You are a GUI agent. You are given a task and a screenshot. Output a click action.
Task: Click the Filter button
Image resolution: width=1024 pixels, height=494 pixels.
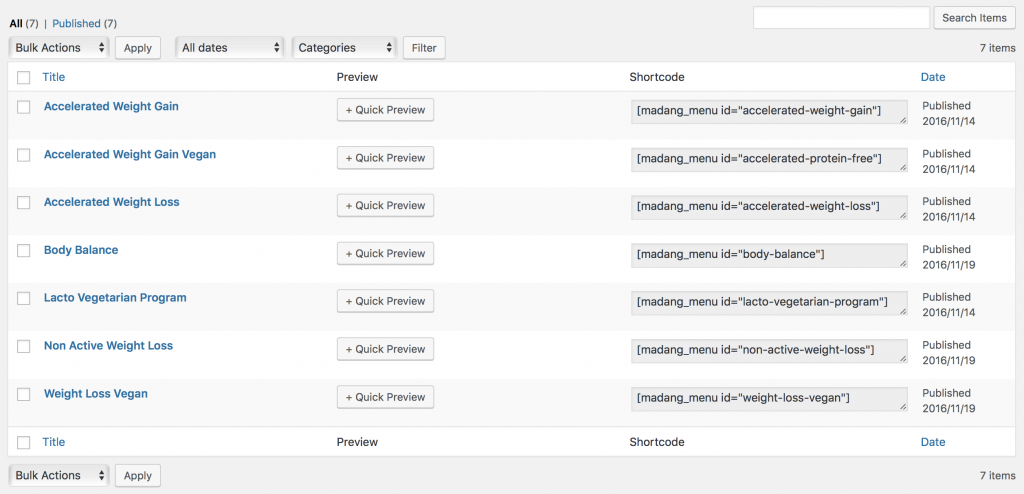tap(424, 48)
